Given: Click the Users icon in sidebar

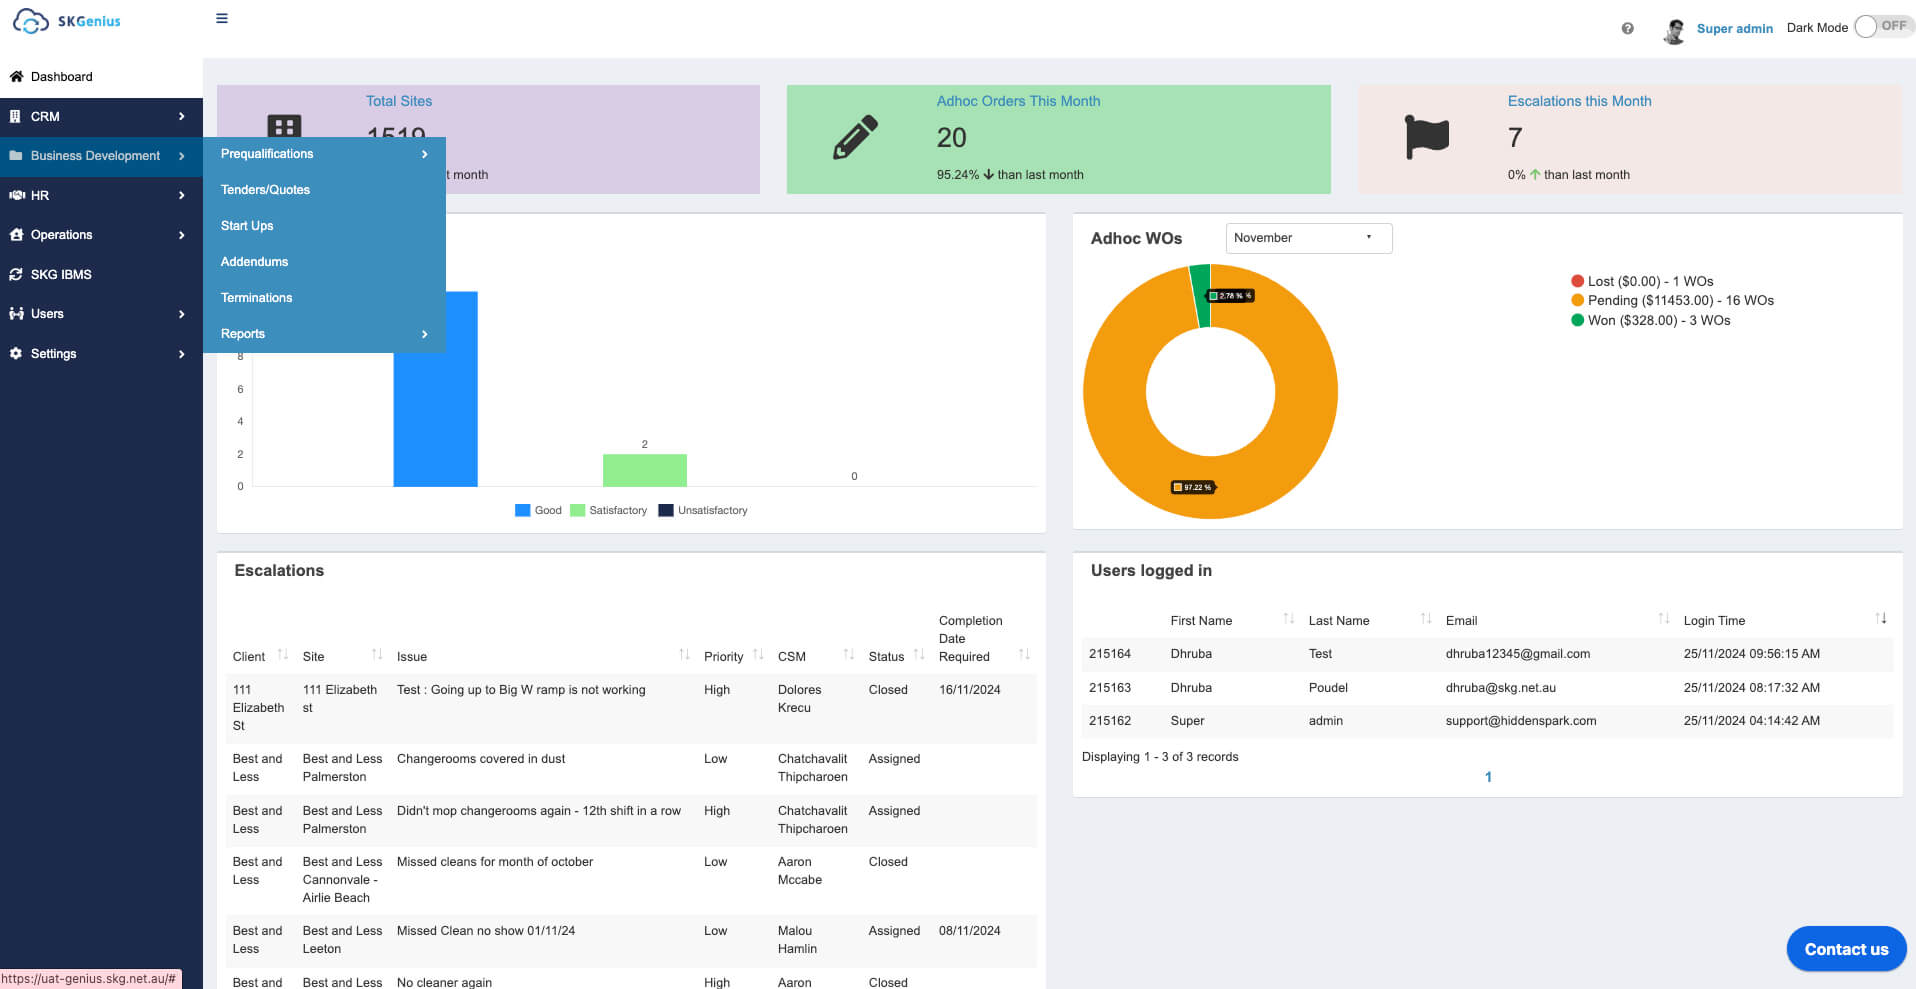Looking at the screenshot, I should [16, 313].
